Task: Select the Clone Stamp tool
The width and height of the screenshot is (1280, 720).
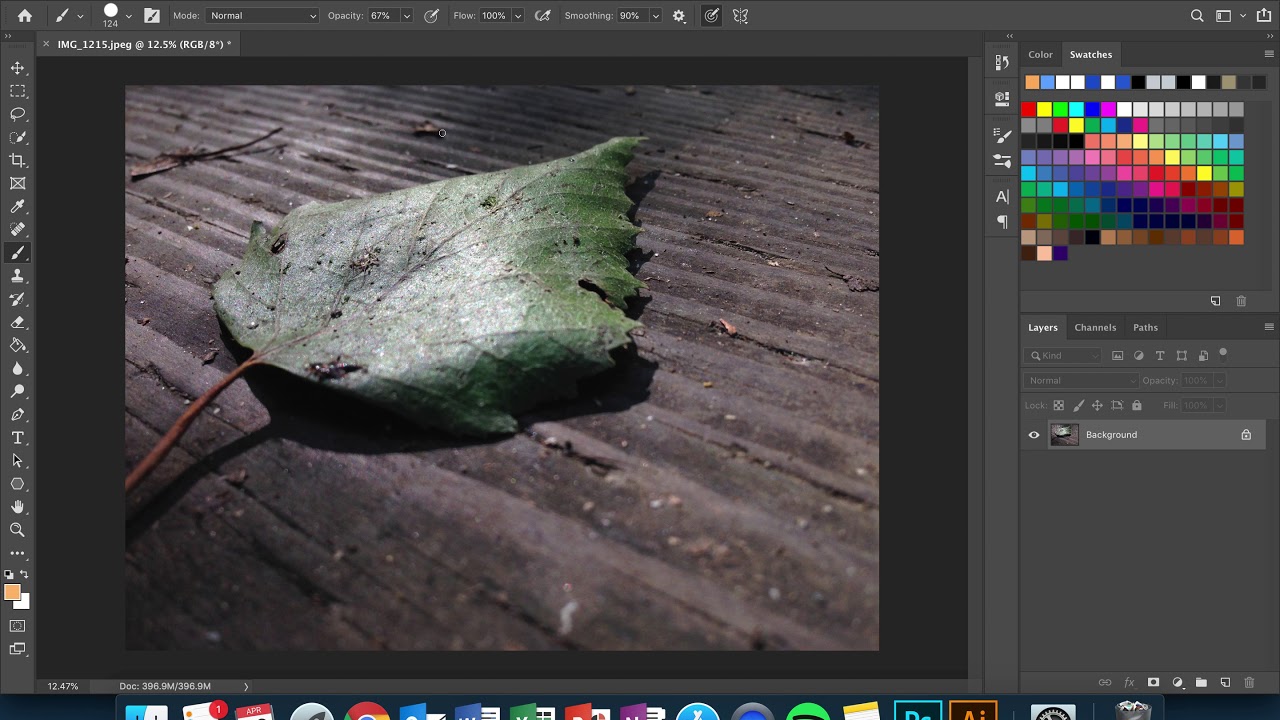Action: click(x=17, y=276)
